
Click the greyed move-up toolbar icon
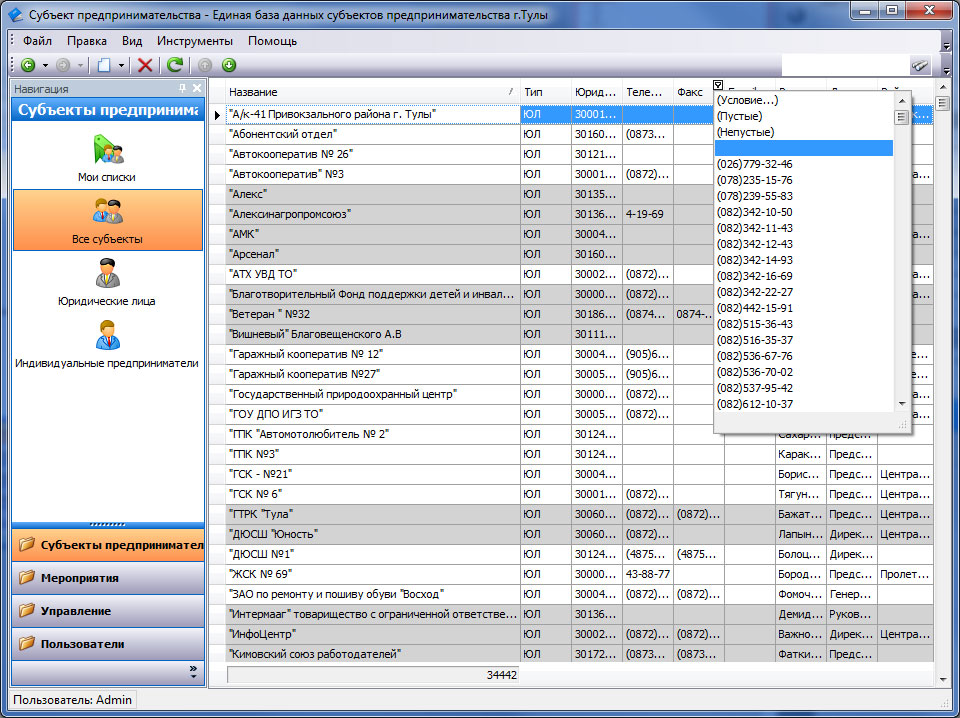pyautogui.click(x=205, y=65)
